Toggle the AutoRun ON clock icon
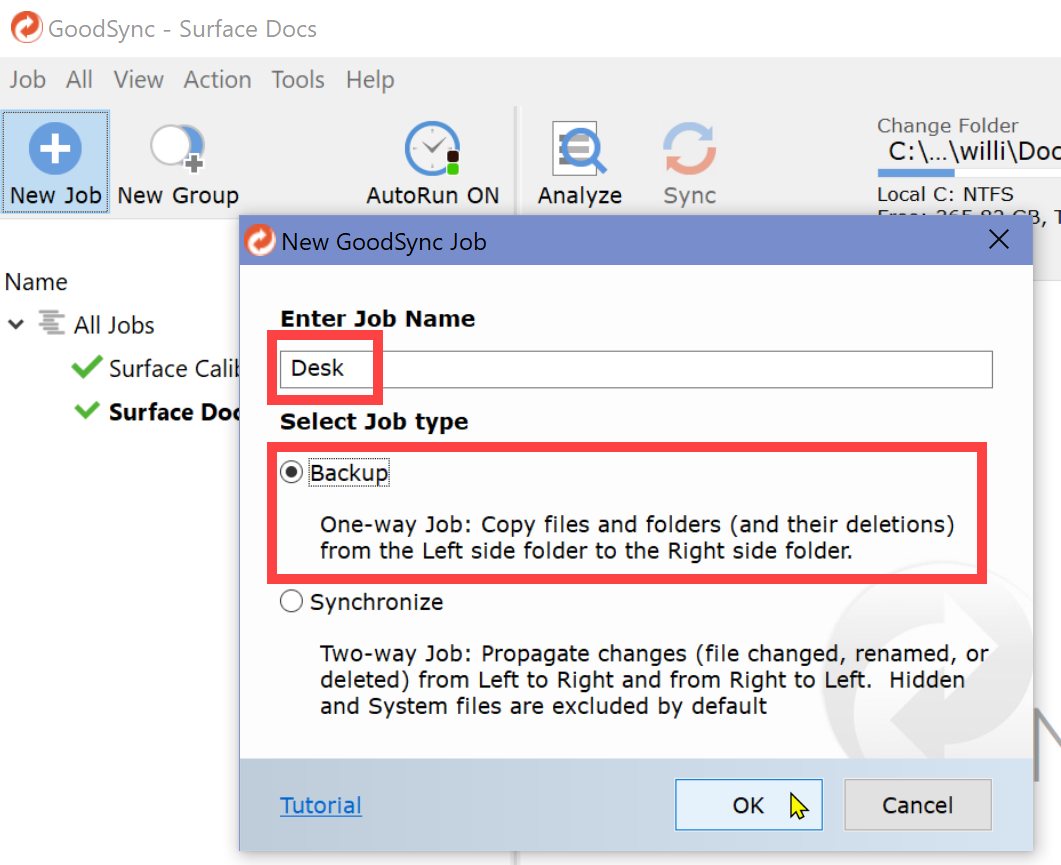Viewport: 1061px width, 865px height. click(x=432, y=148)
